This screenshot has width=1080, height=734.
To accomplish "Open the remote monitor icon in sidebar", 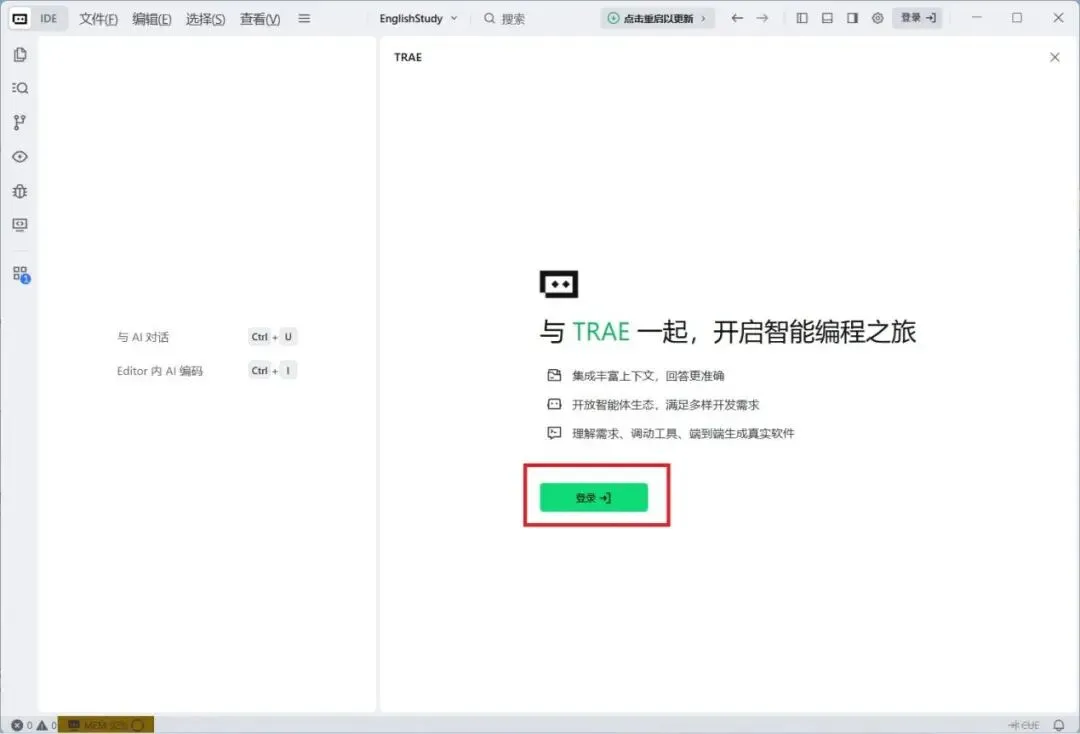I will point(20,224).
